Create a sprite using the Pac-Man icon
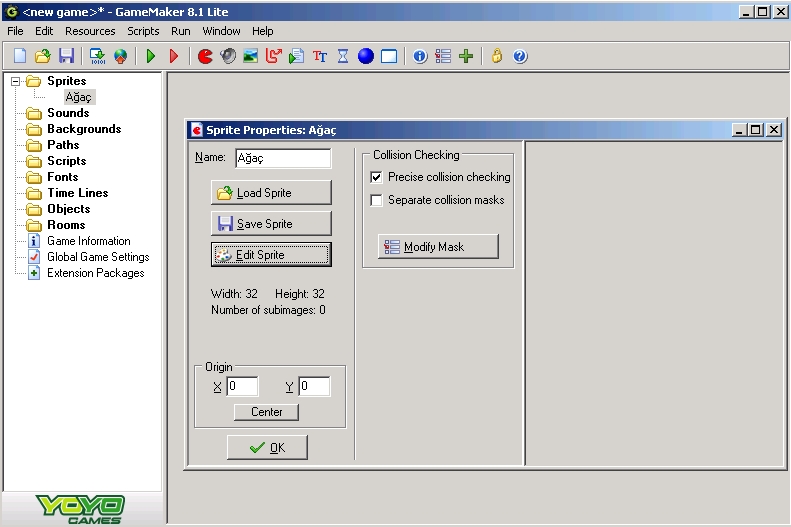Image resolution: width=791 pixels, height=527 pixels. tap(205, 56)
